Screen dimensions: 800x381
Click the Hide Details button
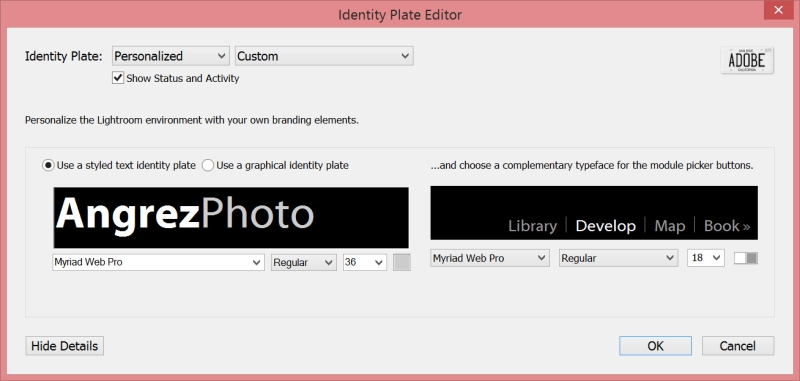[x=65, y=346]
